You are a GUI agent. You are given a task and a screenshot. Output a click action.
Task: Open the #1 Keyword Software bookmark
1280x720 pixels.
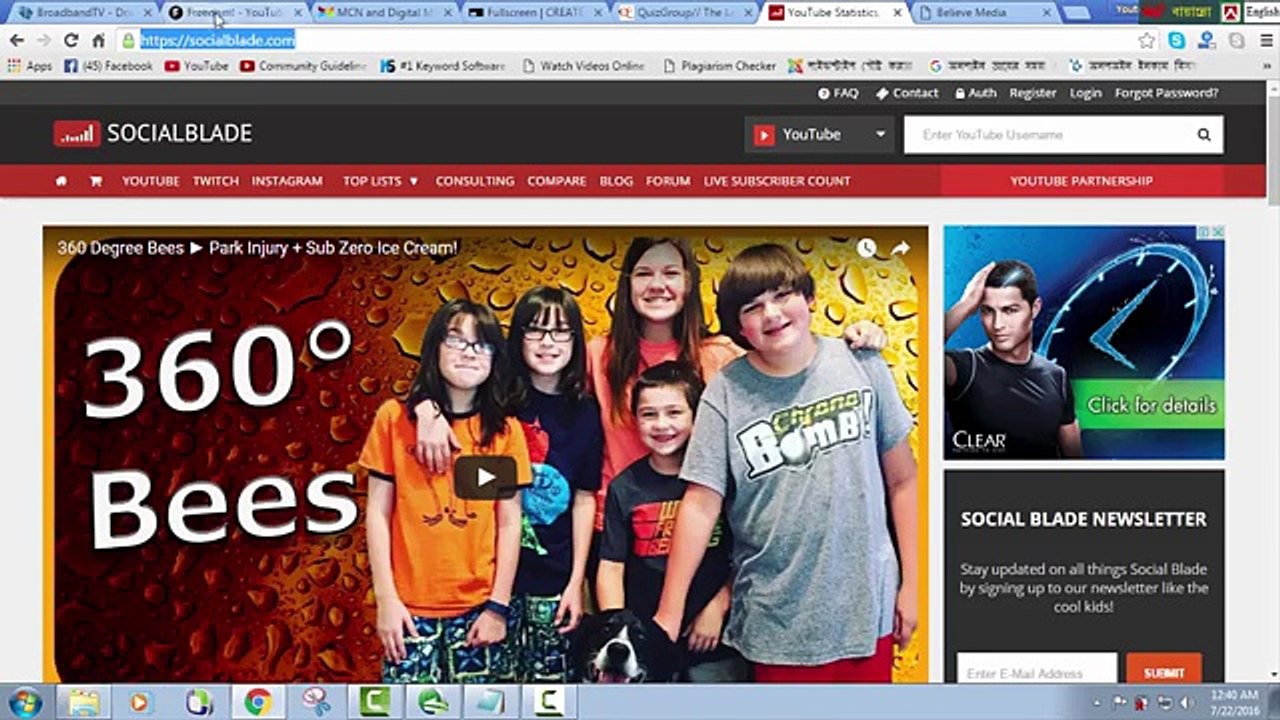443,66
